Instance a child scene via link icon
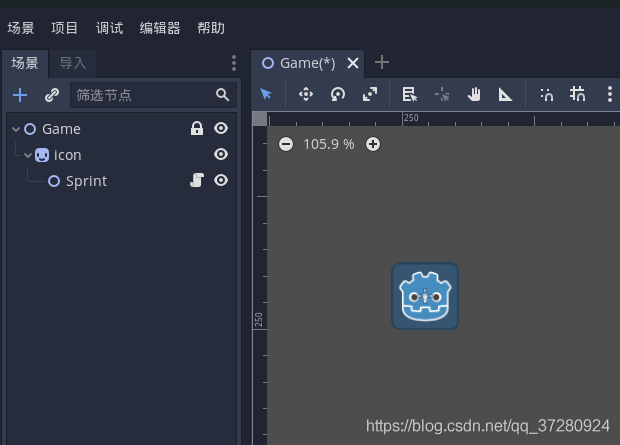 coord(52,95)
